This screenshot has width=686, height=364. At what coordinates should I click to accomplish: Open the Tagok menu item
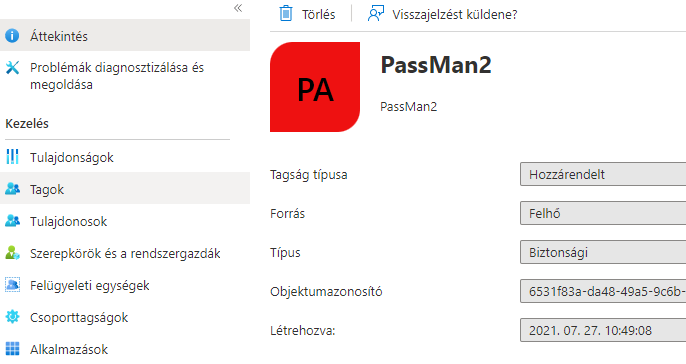pos(125,189)
